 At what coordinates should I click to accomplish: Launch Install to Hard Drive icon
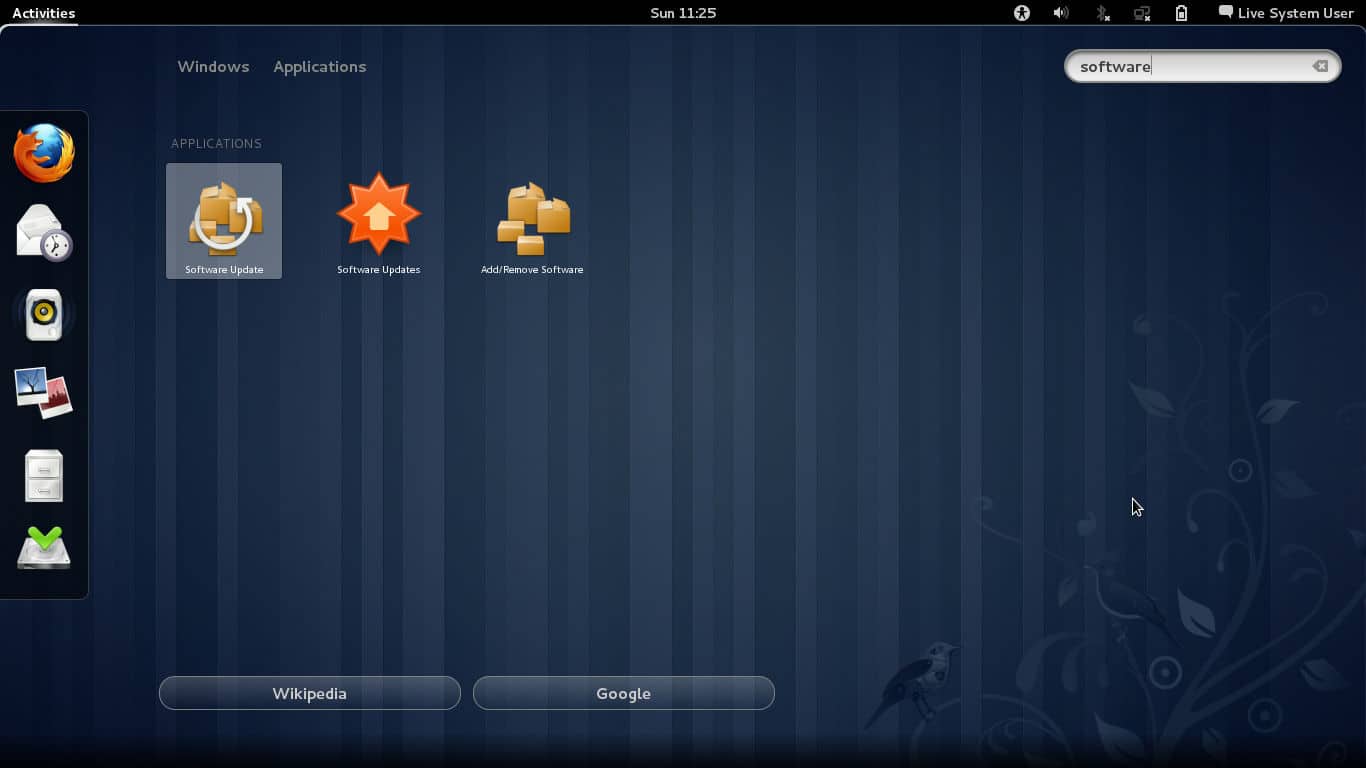point(44,548)
